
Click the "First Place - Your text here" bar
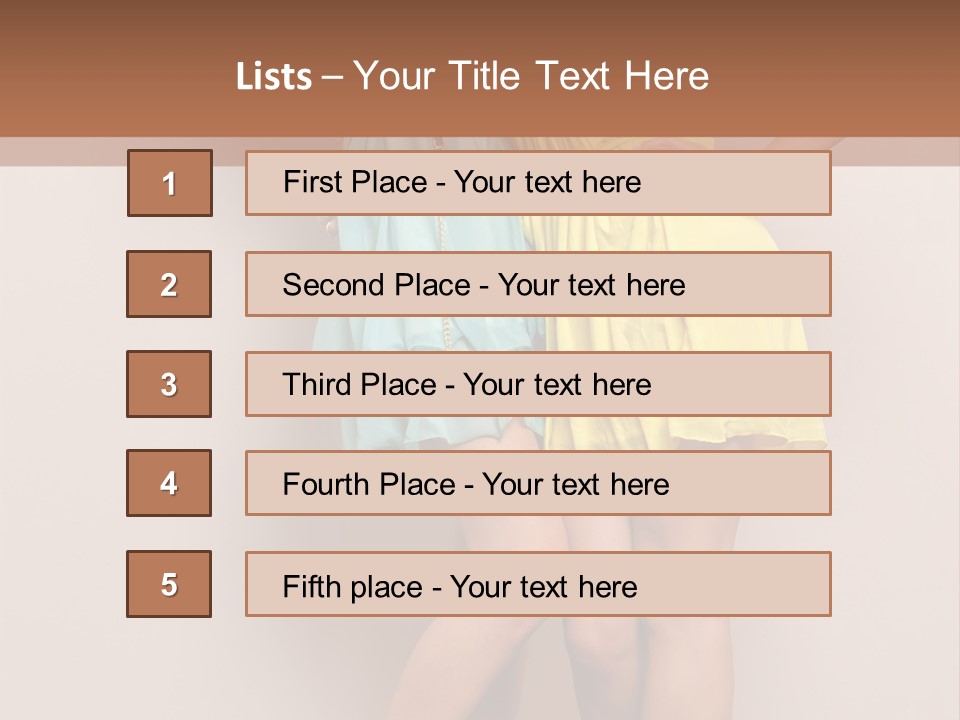tap(538, 183)
